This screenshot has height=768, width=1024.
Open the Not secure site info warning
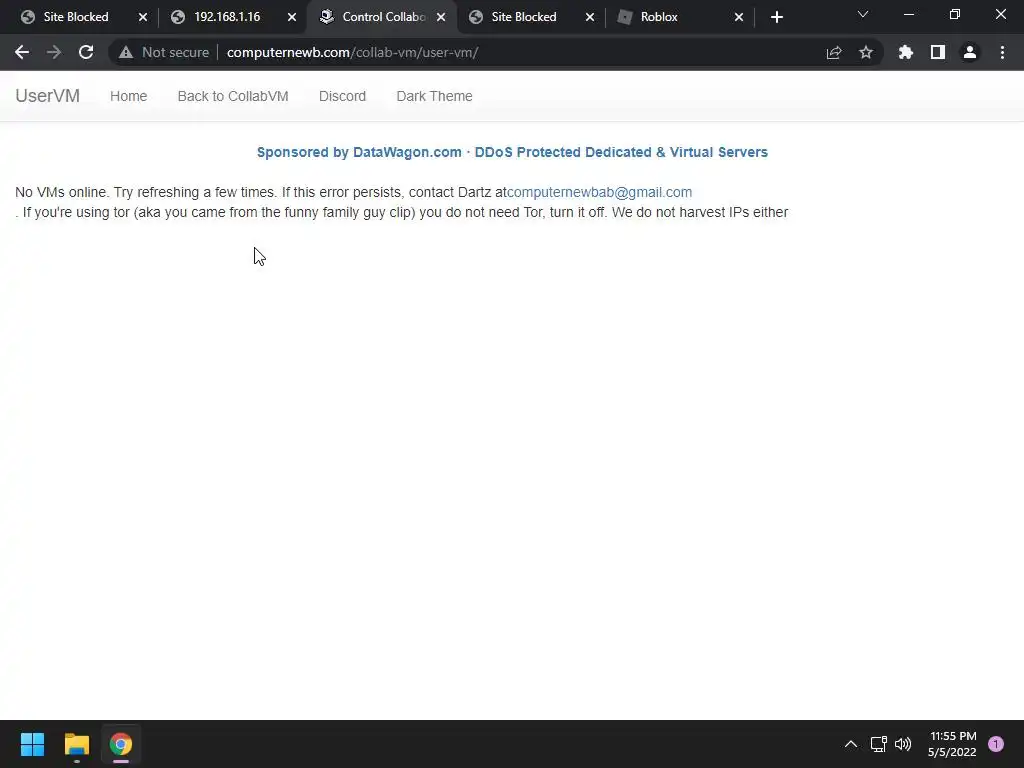pyautogui.click(x=164, y=52)
